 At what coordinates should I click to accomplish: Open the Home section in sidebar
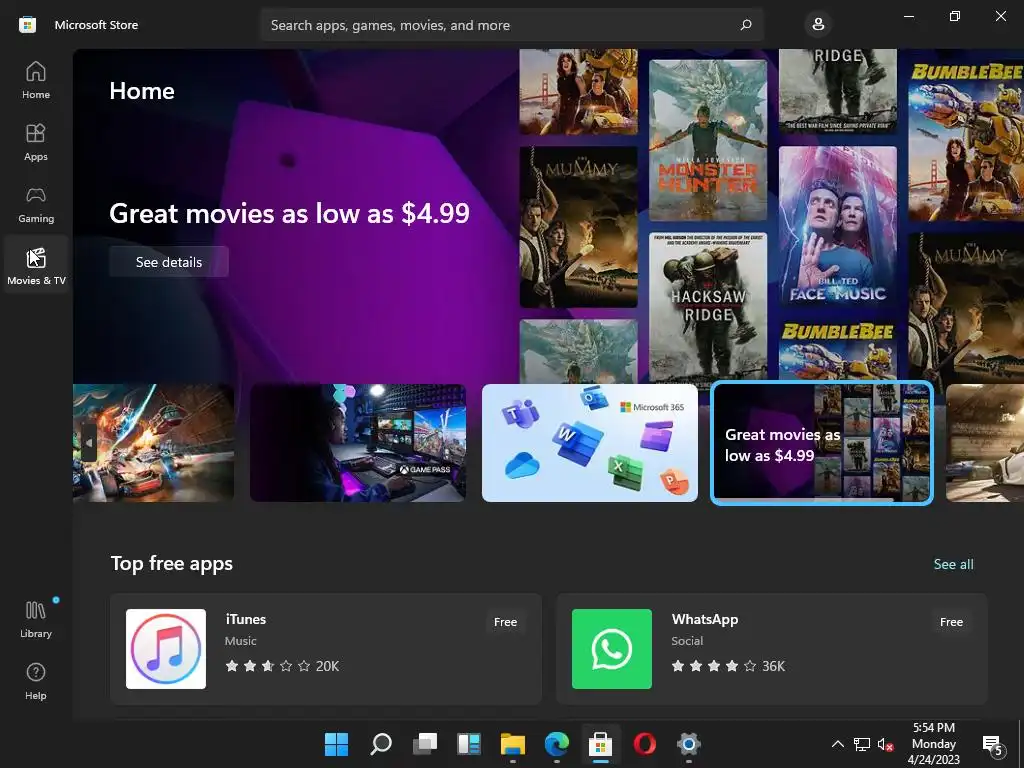(x=36, y=80)
